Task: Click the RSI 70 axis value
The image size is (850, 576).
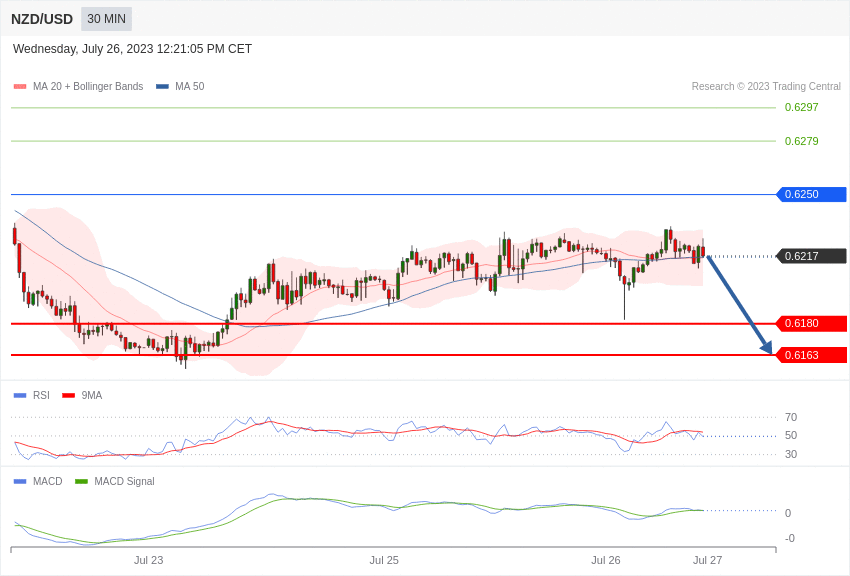Action: (791, 417)
